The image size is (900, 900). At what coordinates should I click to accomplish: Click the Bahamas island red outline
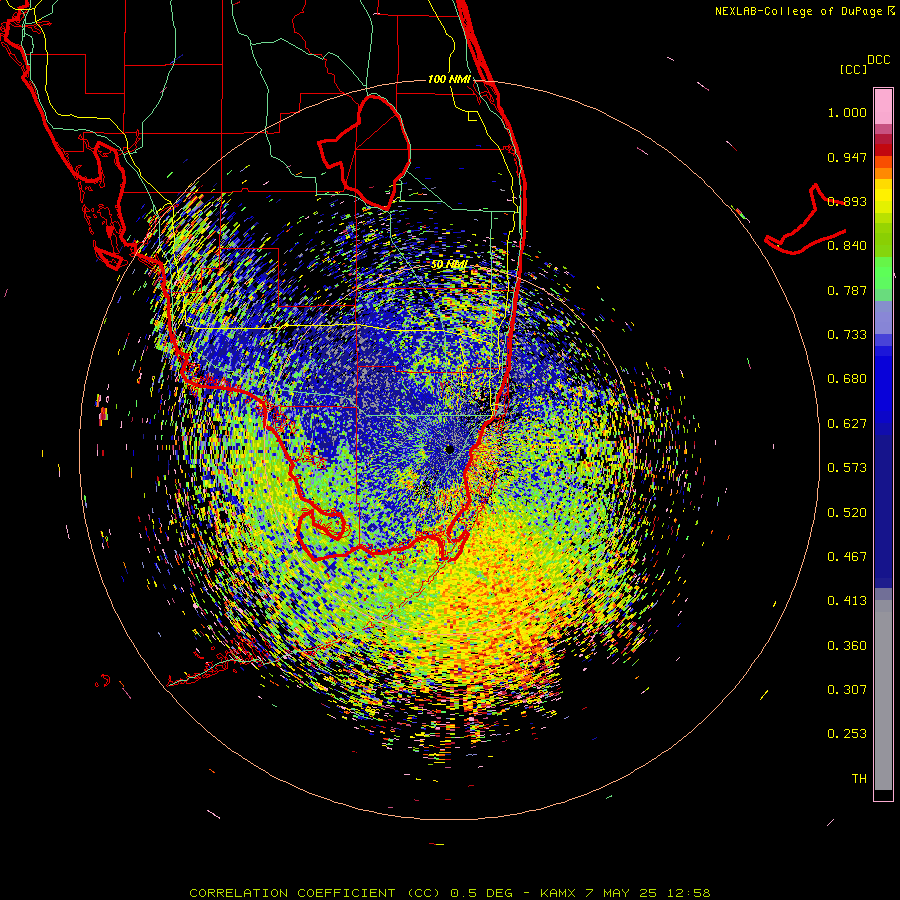click(806, 219)
